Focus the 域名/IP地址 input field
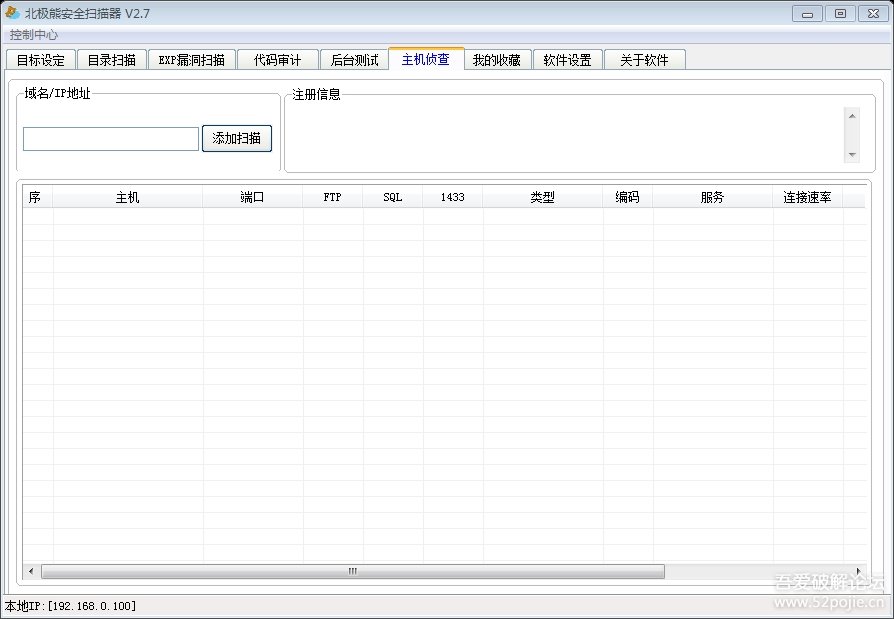The width and height of the screenshot is (894, 619). tap(111, 139)
